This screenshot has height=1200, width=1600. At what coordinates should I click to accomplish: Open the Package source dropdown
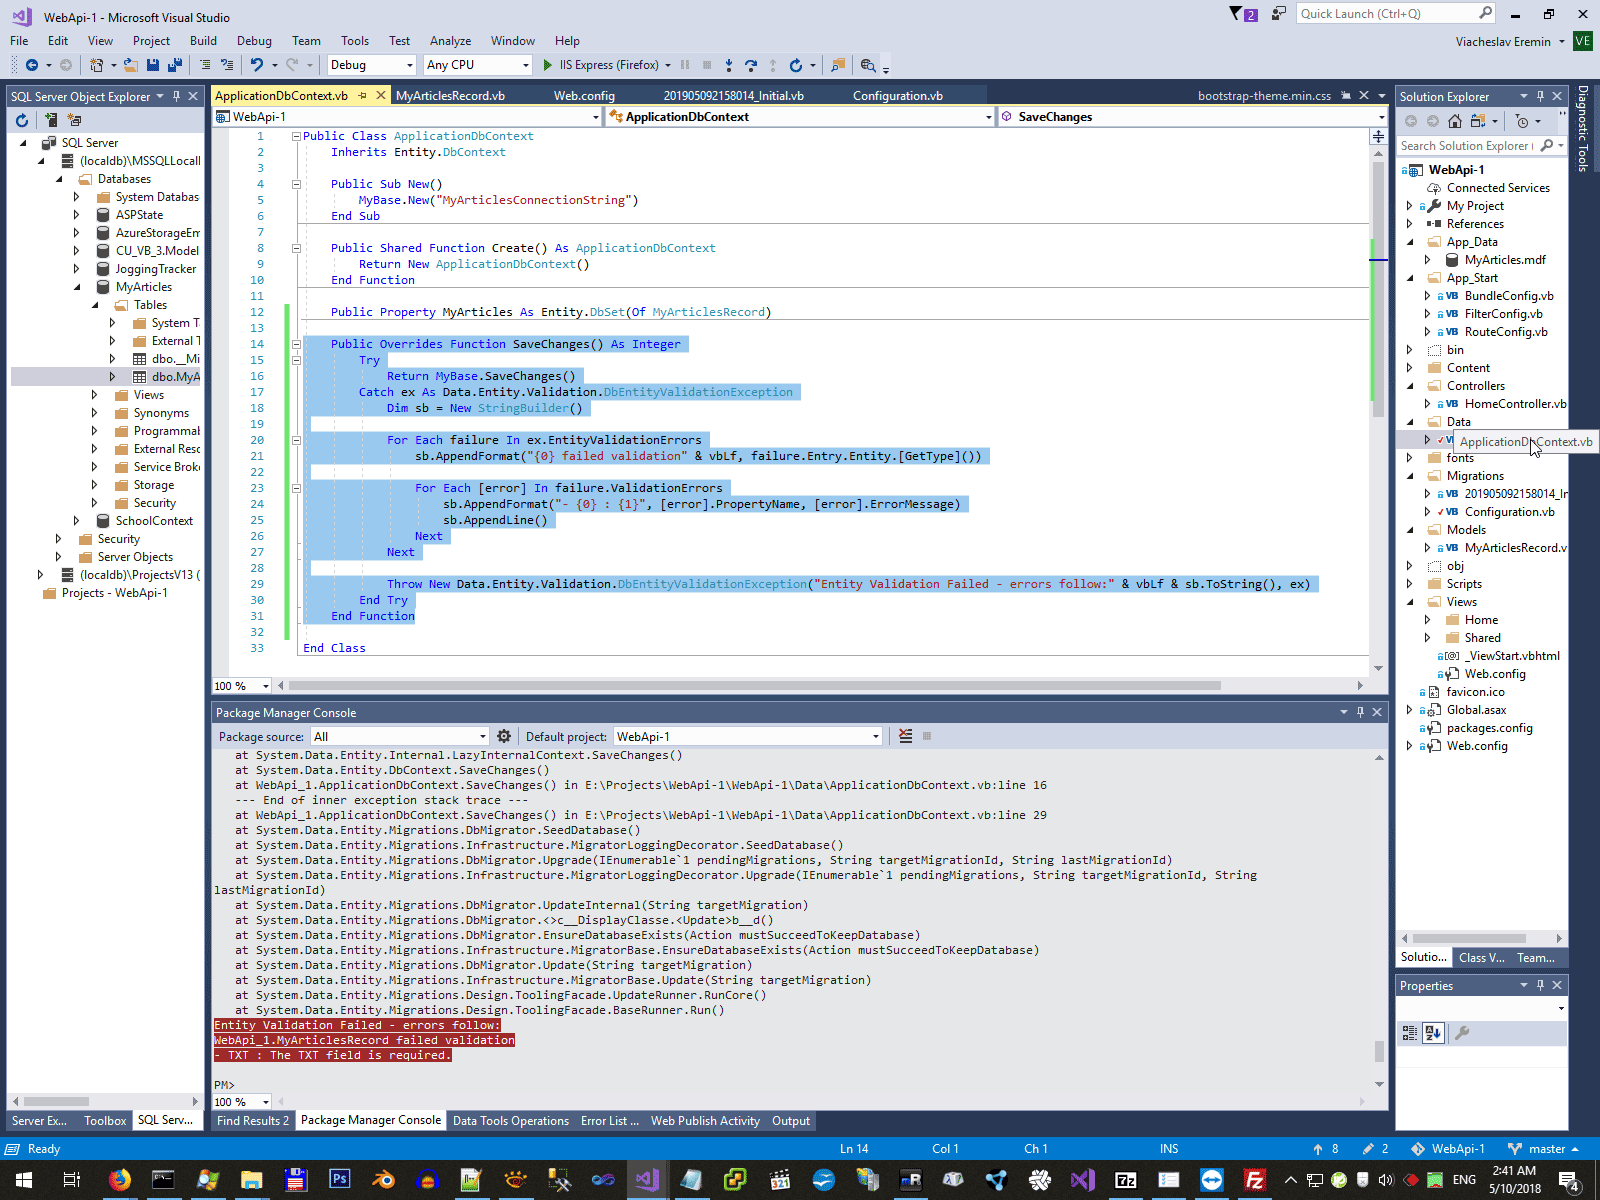399,737
